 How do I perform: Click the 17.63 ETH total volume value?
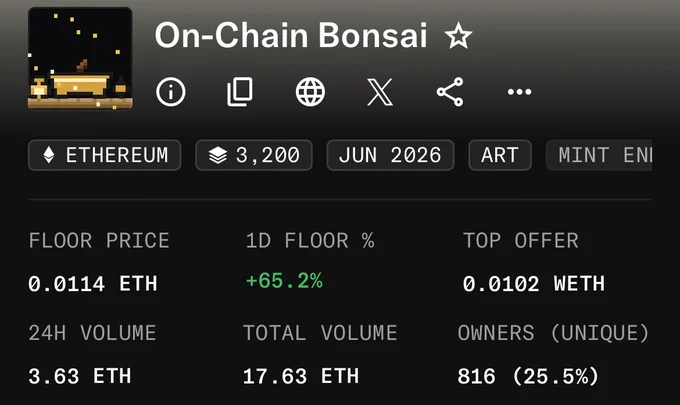coord(301,376)
